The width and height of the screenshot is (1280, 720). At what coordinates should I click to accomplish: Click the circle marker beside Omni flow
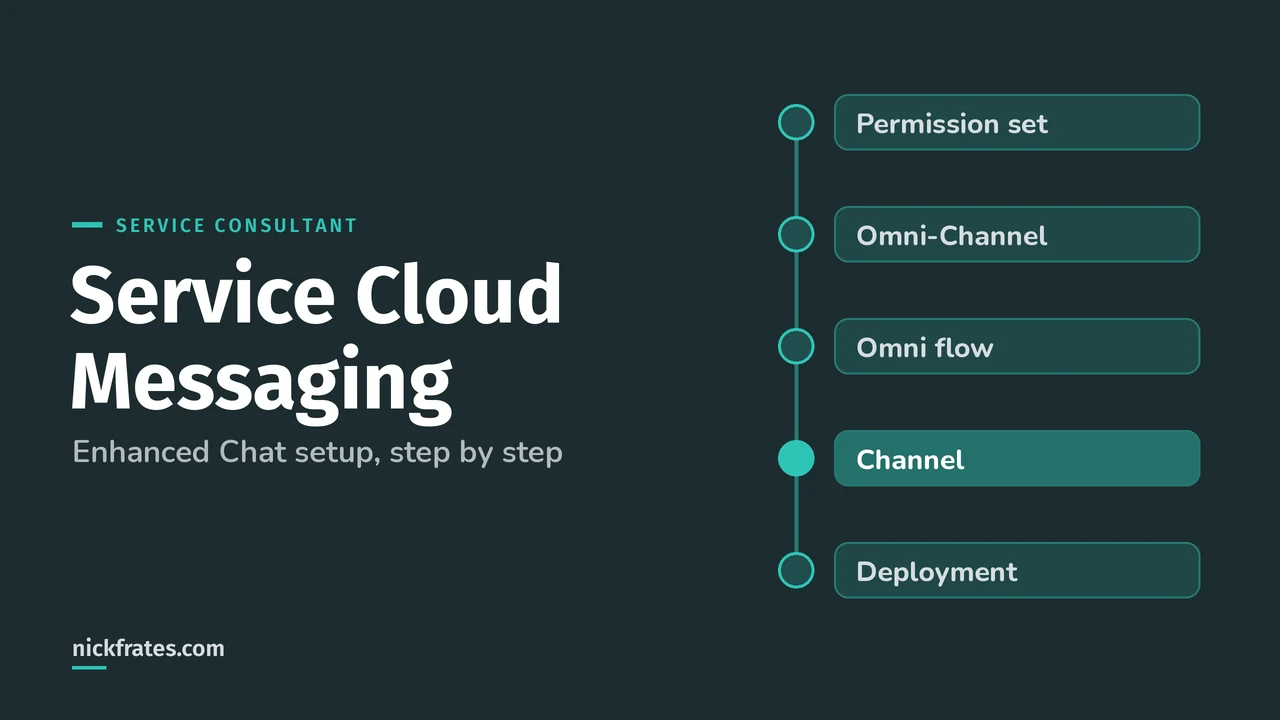point(796,346)
